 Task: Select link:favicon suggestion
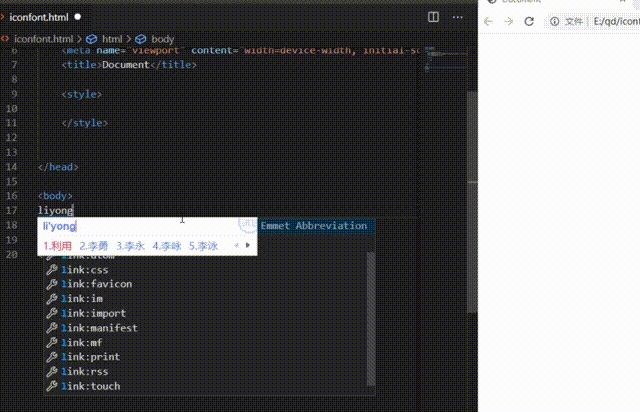pos(206,284)
